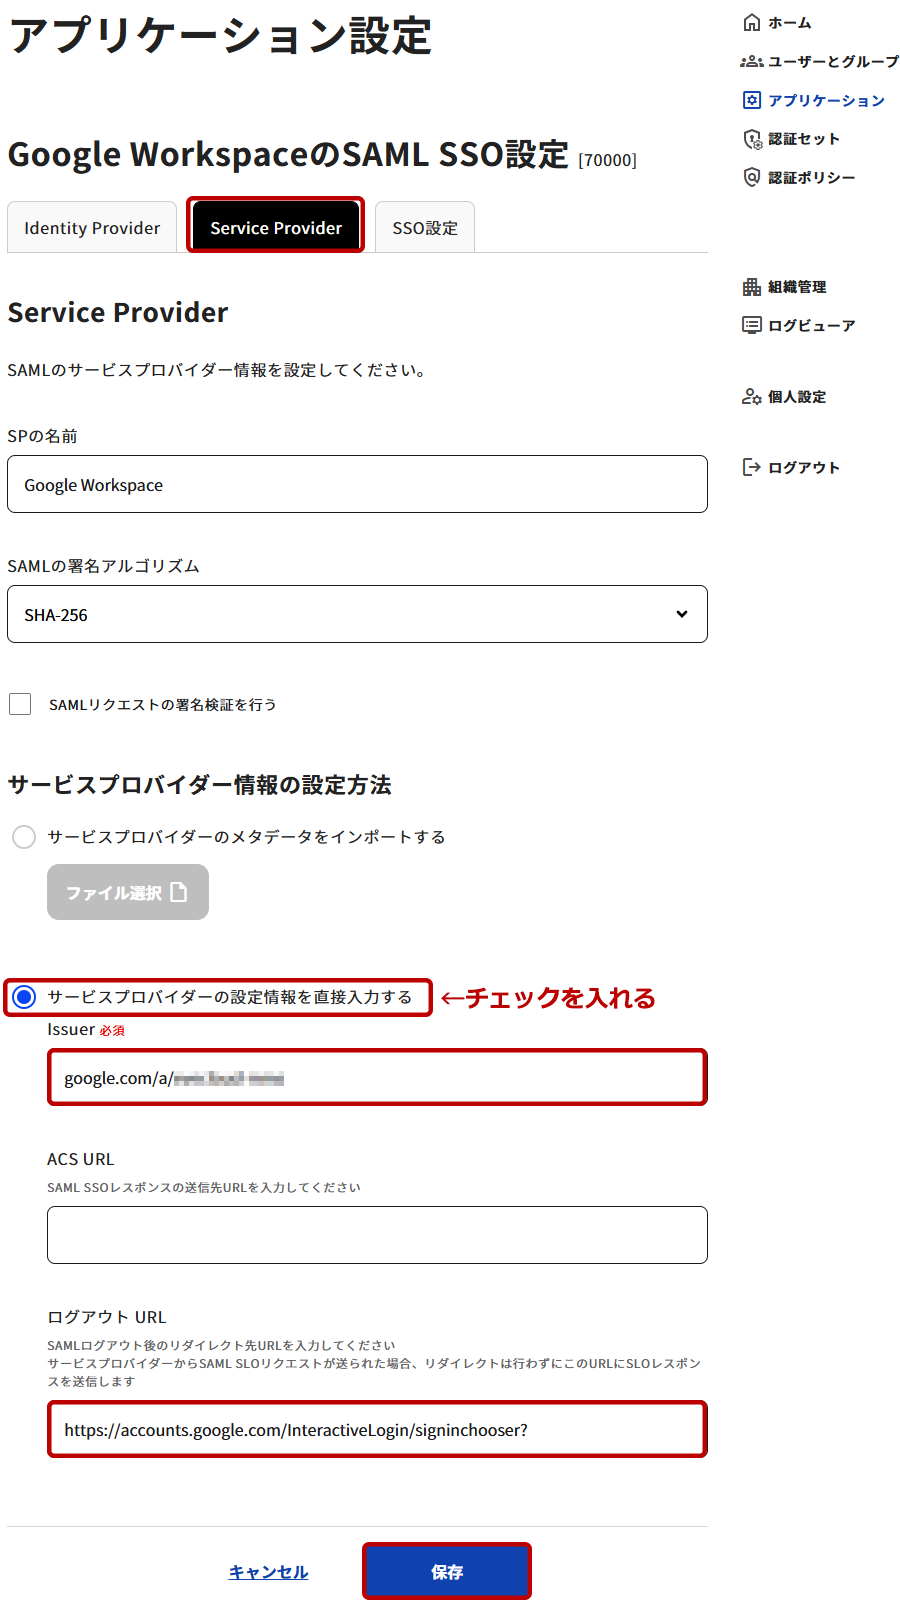The image size is (900, 1600).
Task: Click the authentication policy shield icon
Action: (752, 177)
